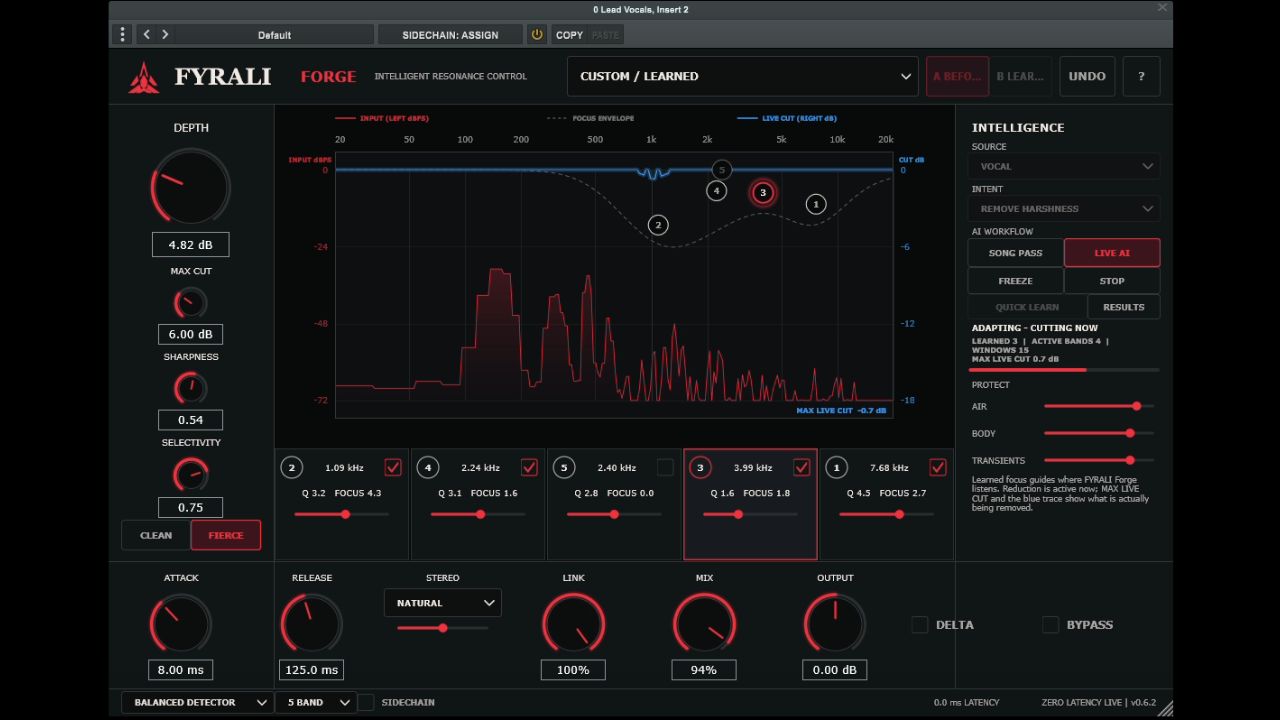Select CLEAN mode

click(x=156, y=535)
